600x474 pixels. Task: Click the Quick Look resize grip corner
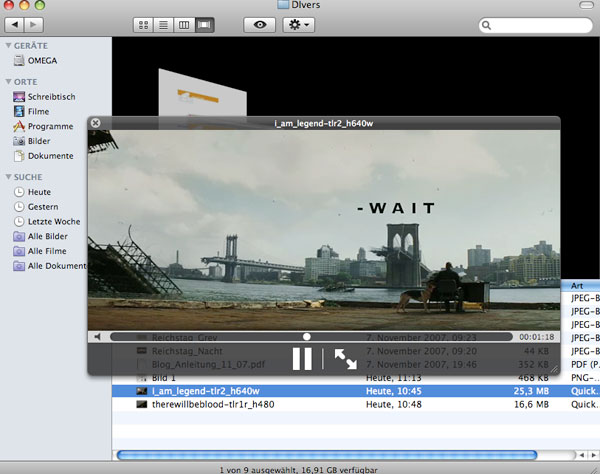click(554, 369)
